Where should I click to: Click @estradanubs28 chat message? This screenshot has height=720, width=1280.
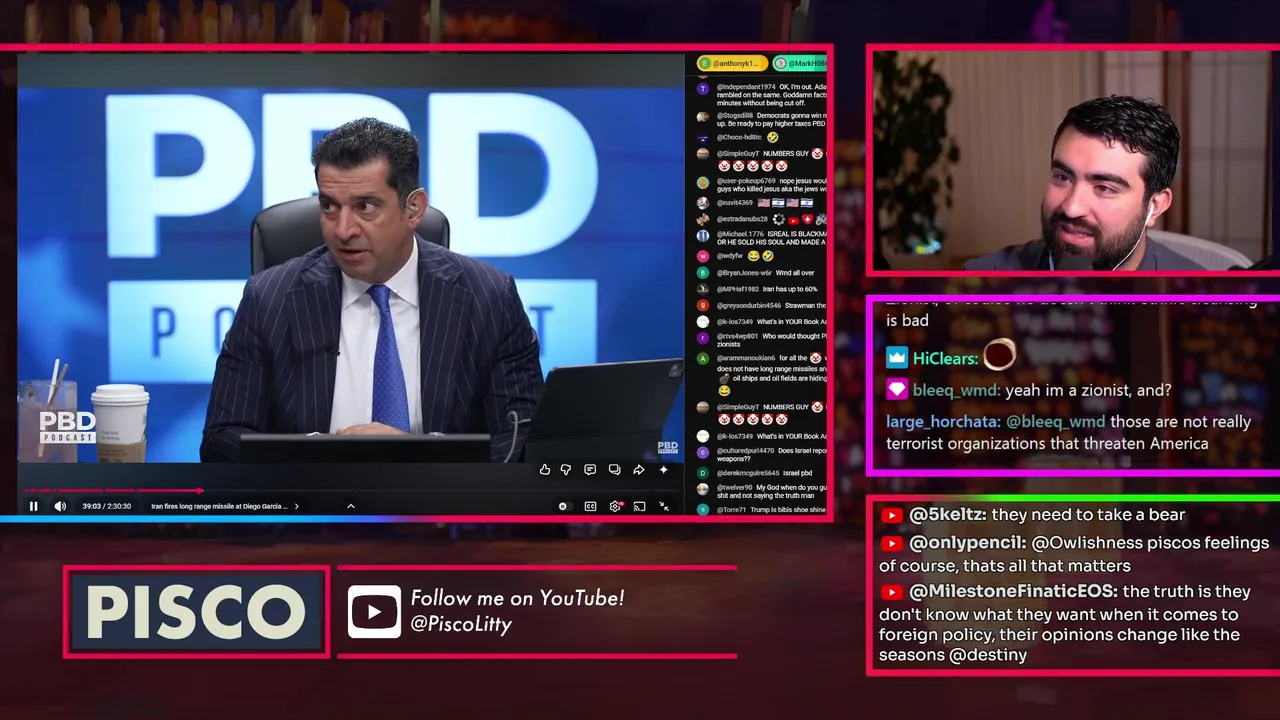click(771, 219)
